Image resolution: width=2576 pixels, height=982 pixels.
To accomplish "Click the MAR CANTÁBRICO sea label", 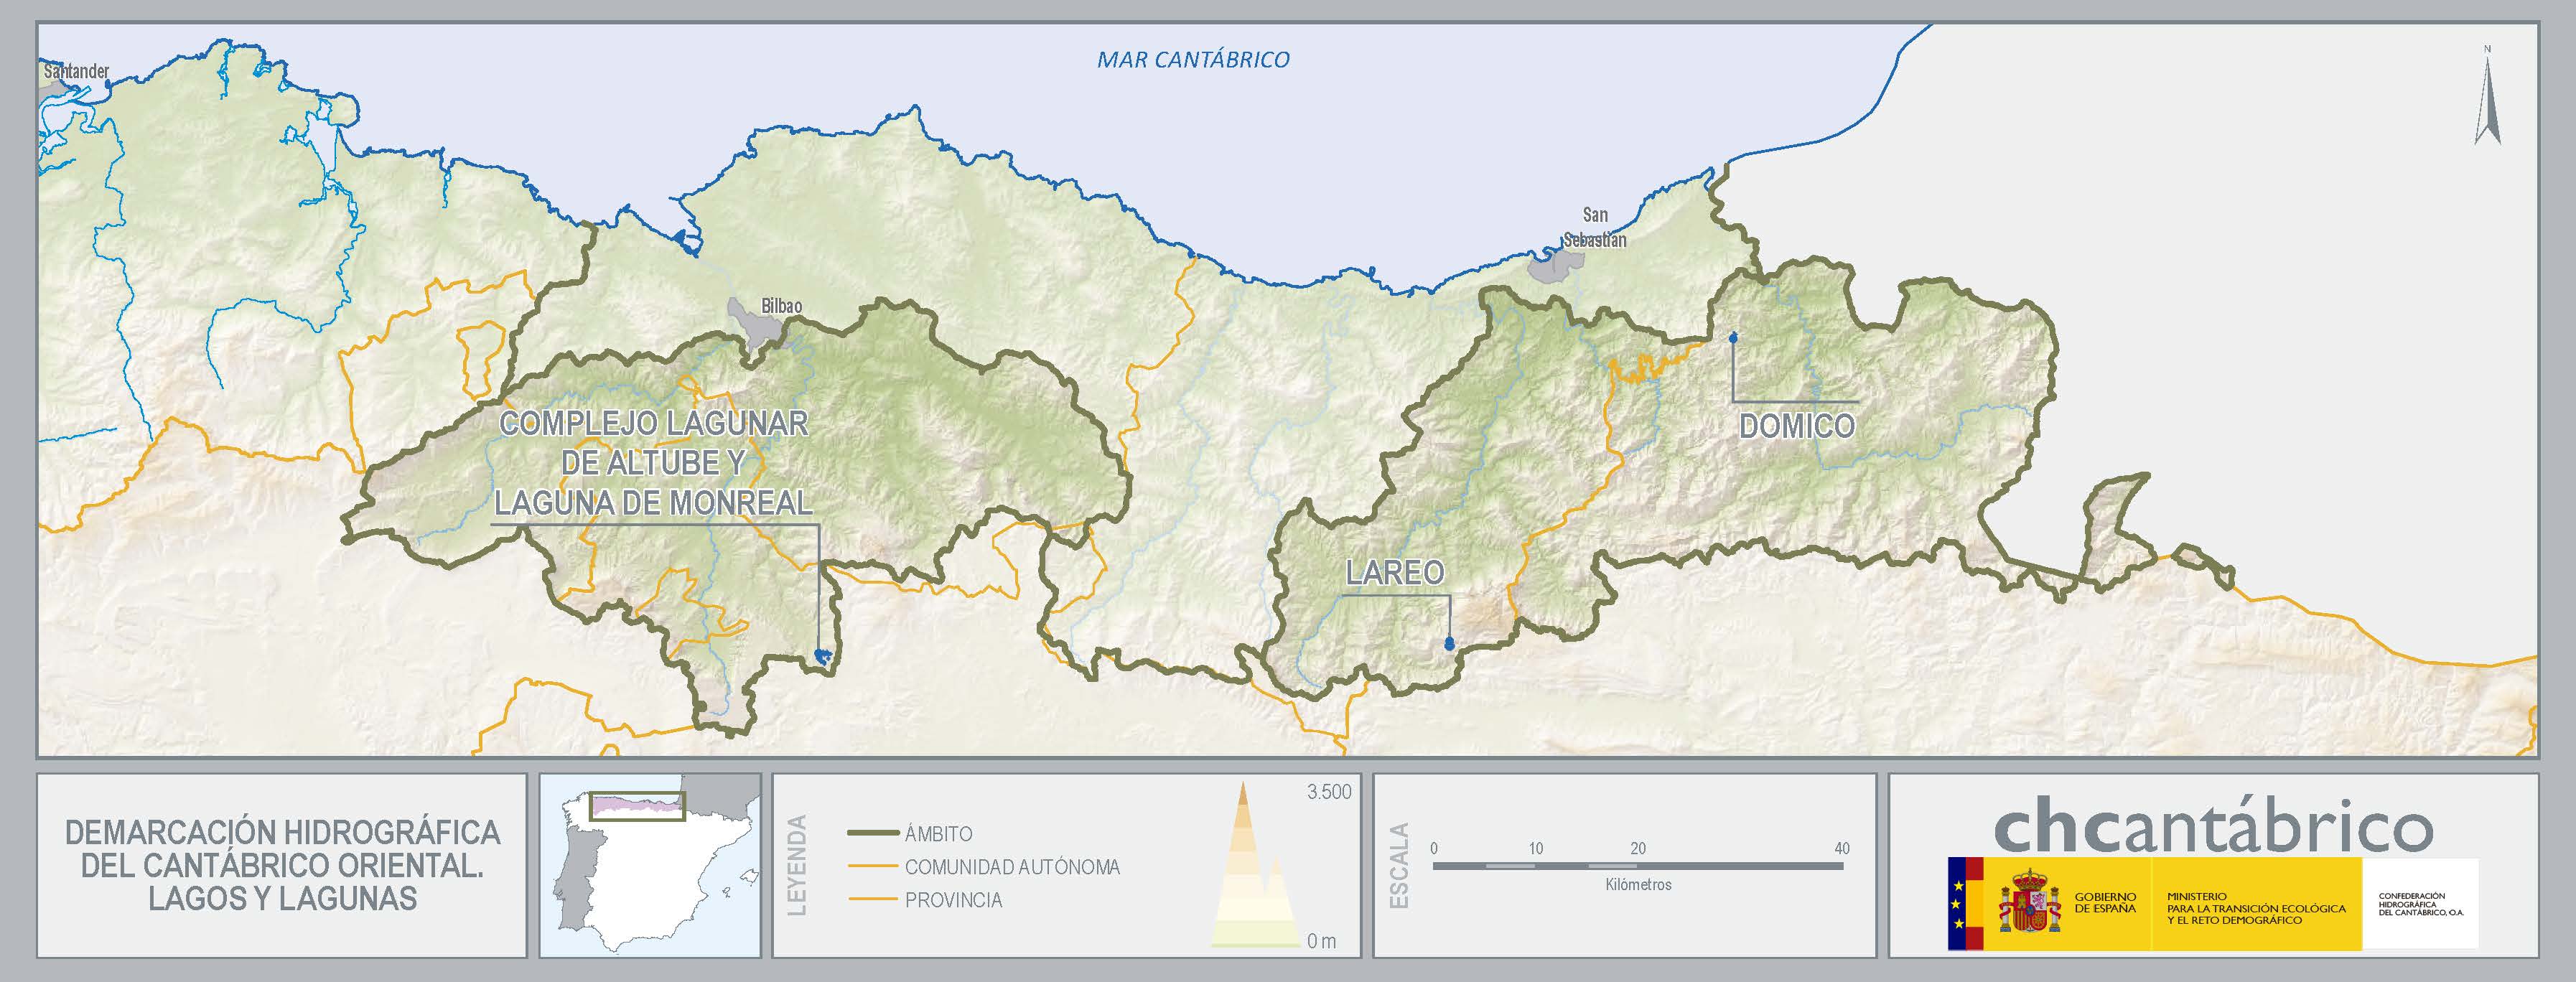I will coord(1193,60).
